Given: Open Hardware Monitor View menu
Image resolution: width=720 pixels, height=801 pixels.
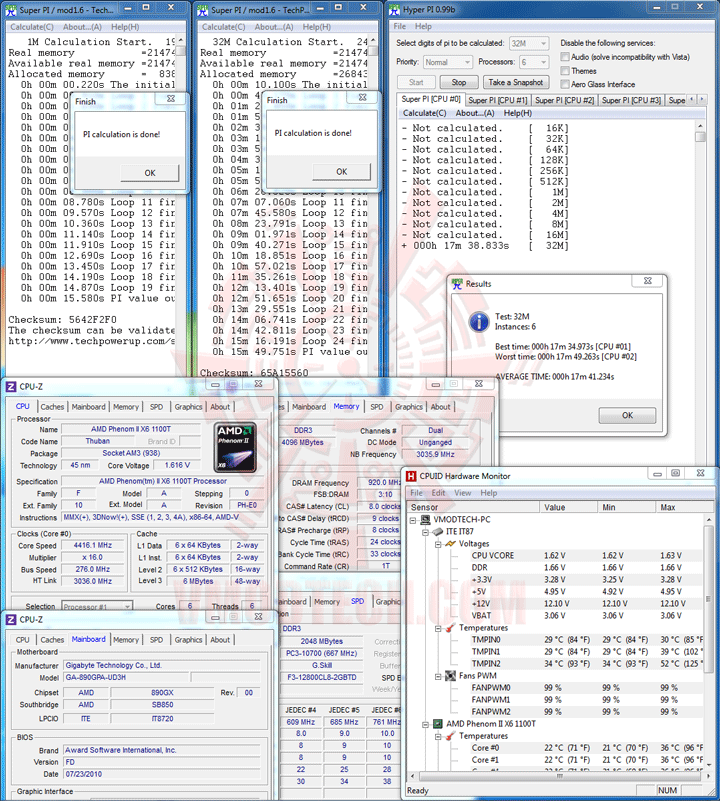Looking at the screenshot, I should pos(462,493).
